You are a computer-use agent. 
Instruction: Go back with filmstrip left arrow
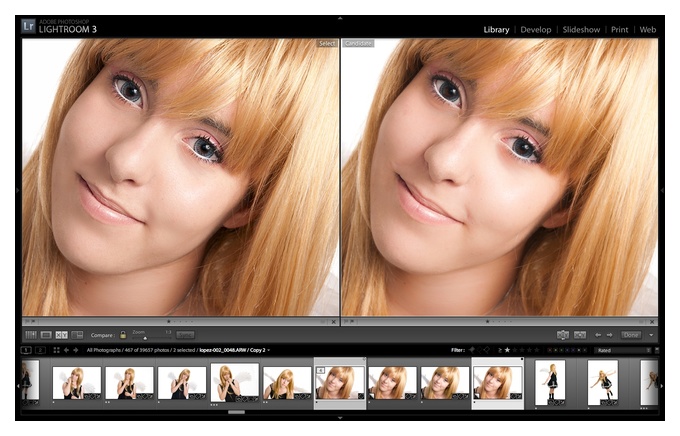click(x=66, y=350)
